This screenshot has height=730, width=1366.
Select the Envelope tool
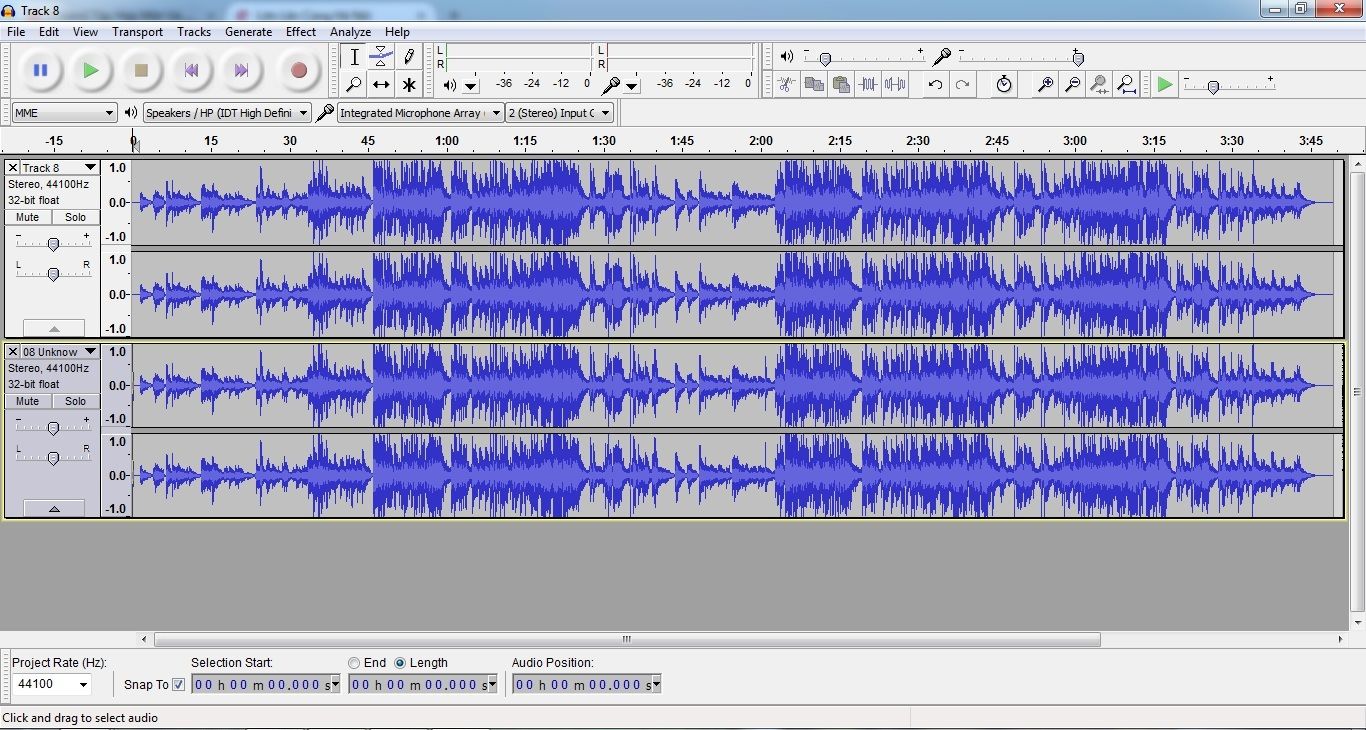(x=381, y=57)
